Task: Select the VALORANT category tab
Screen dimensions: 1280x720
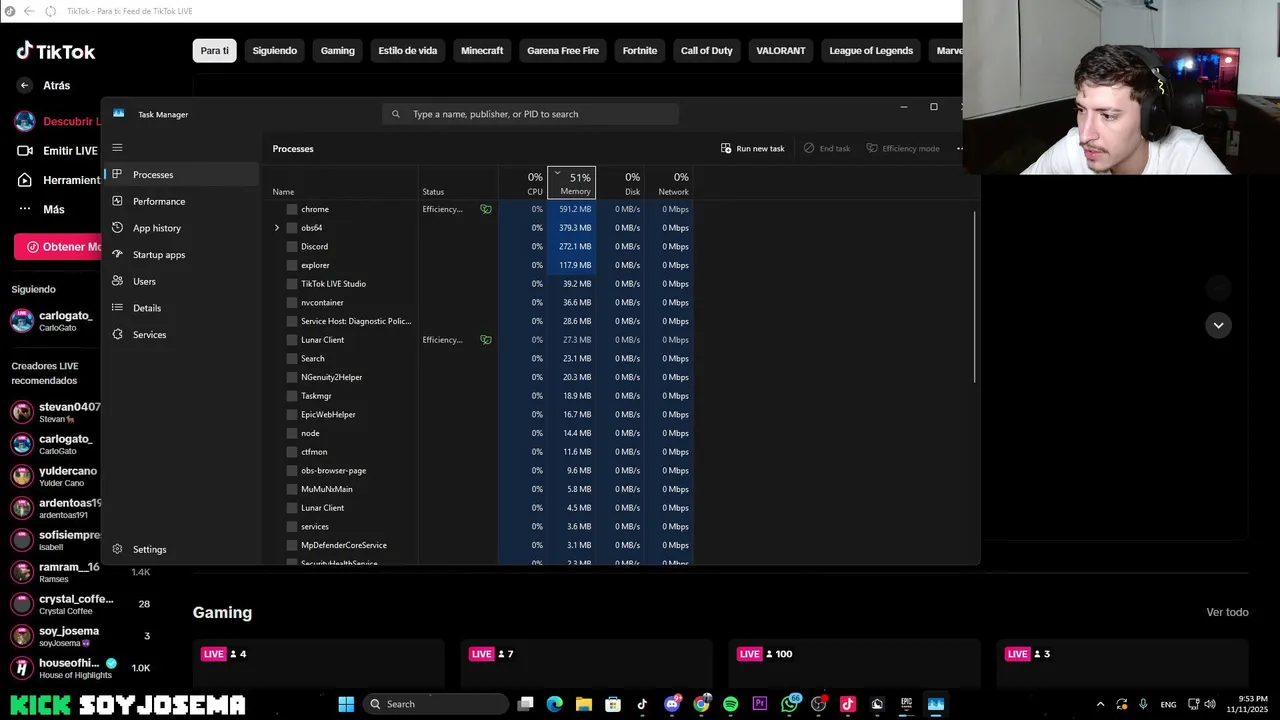Action: [781, 51]
